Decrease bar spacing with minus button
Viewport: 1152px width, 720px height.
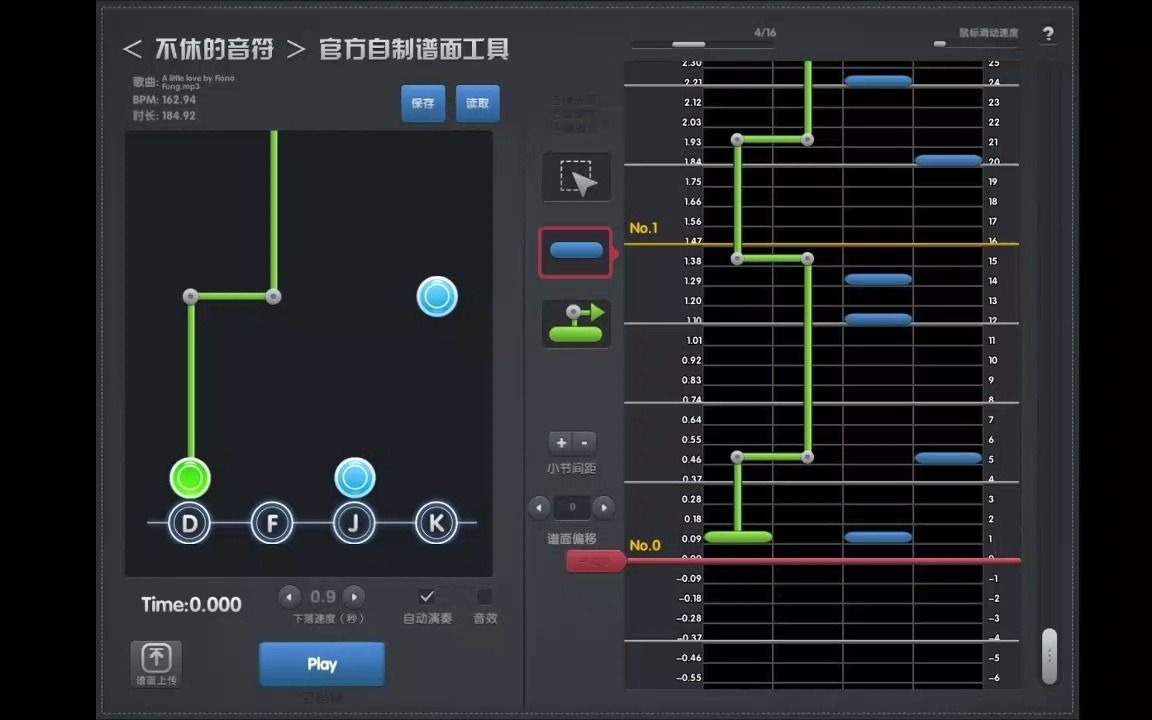click(585, 442)
